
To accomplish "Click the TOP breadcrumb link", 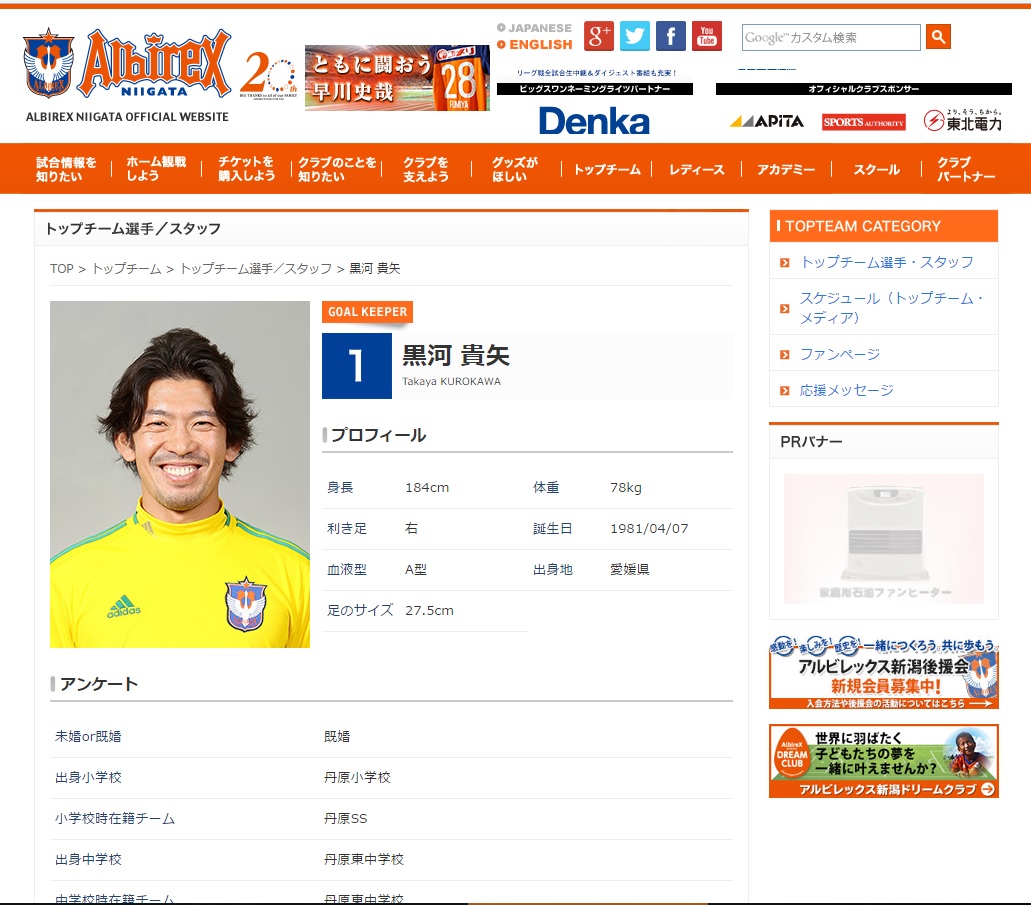I will (62, 269).
